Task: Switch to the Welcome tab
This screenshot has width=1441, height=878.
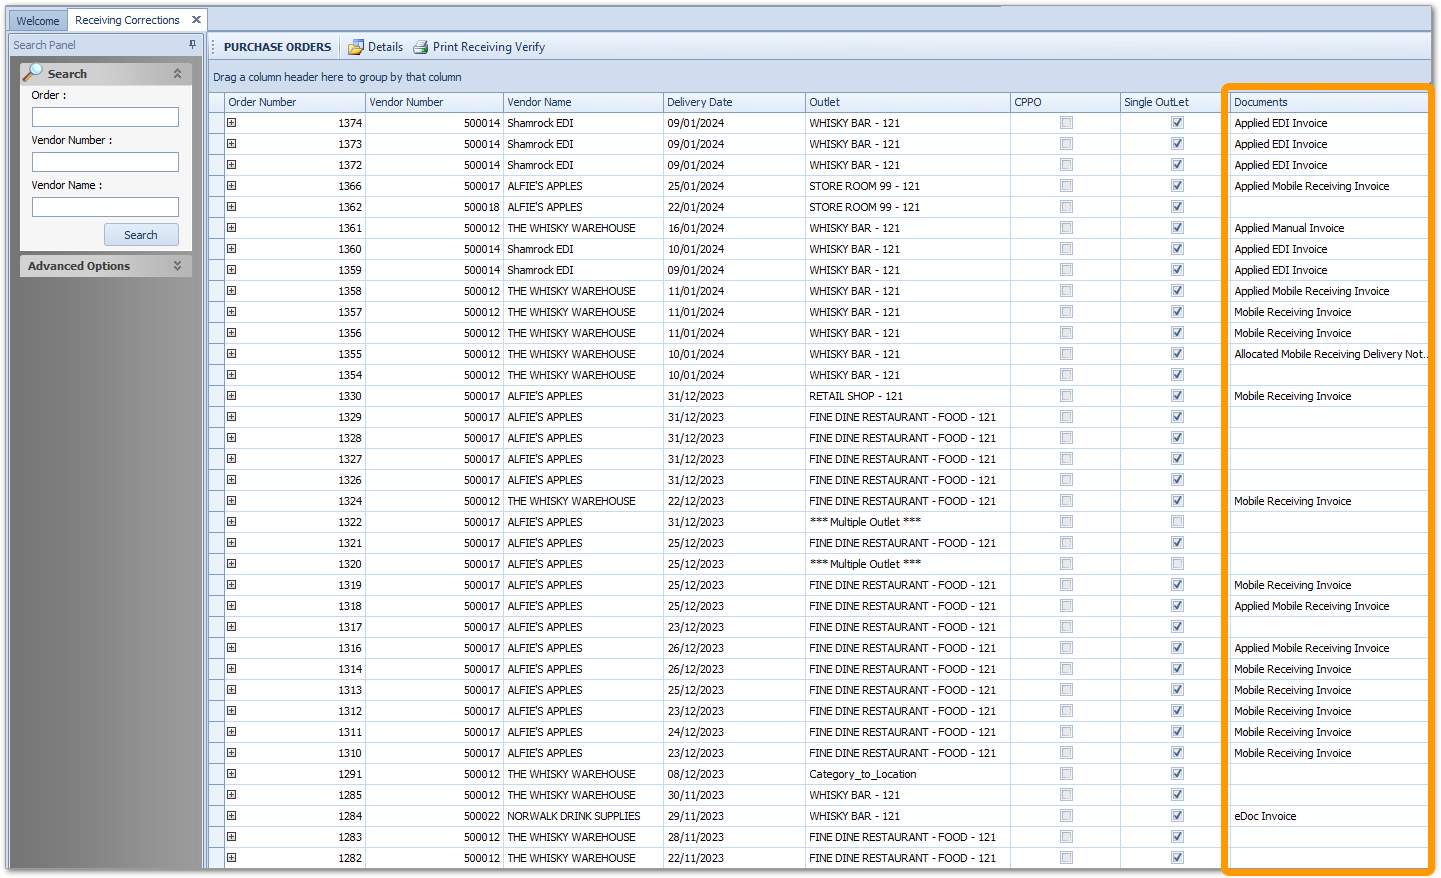Action: [37, 19]
